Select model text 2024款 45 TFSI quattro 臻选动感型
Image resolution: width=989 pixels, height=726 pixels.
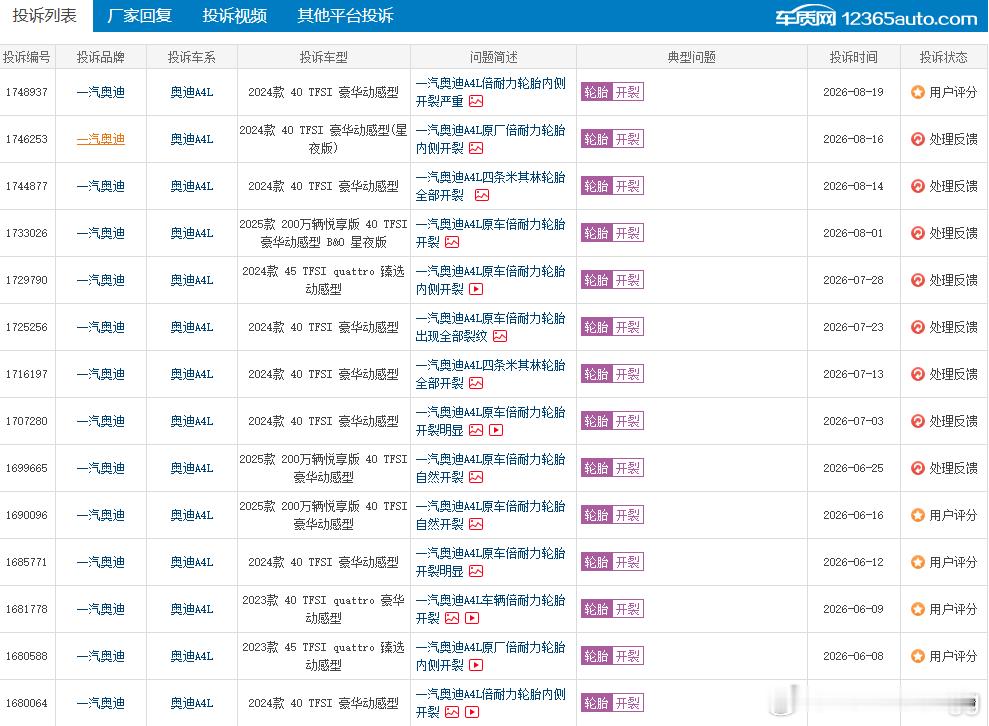click(x=324, y=280)
